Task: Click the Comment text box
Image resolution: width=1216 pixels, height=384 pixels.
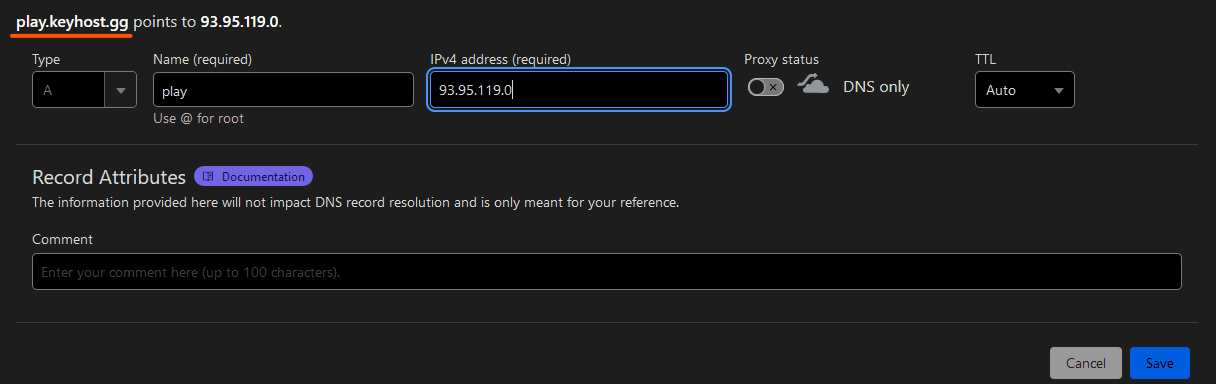Action: [607, 272]
